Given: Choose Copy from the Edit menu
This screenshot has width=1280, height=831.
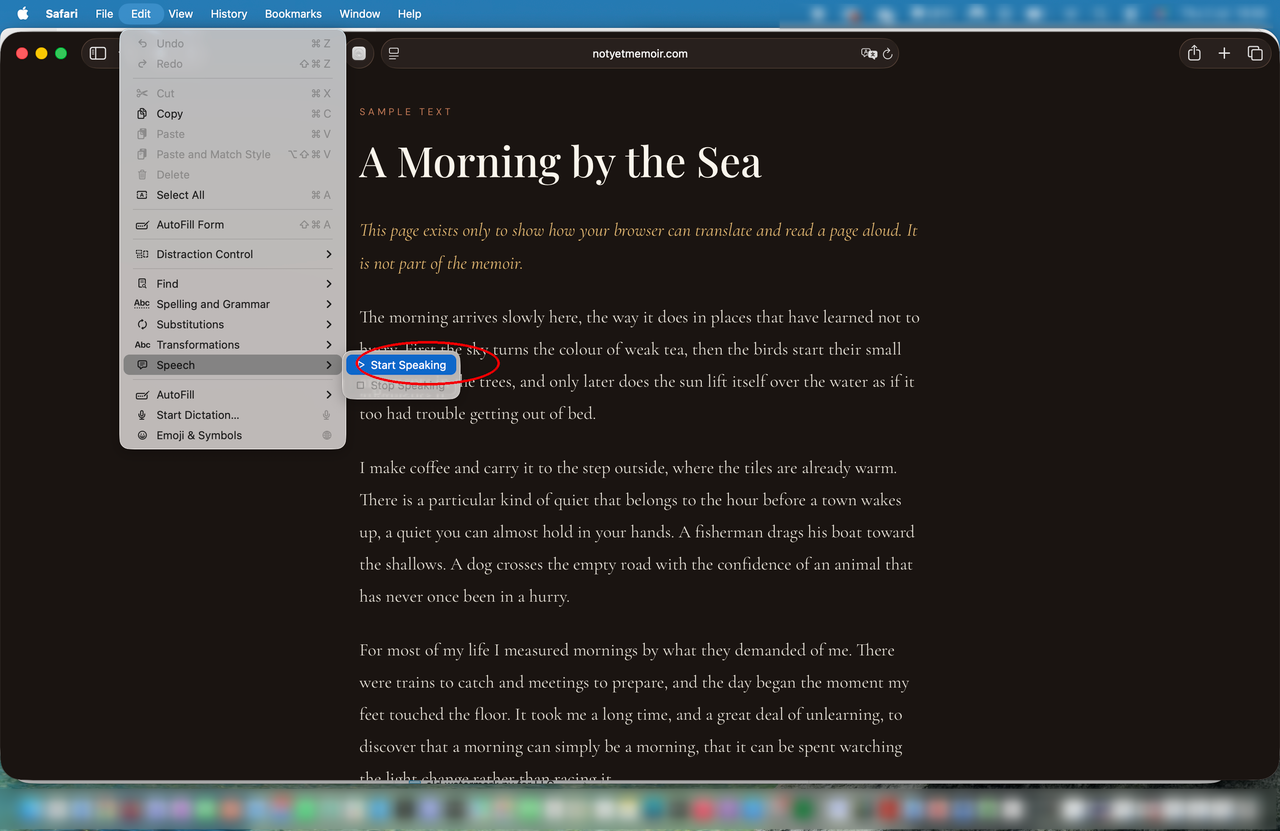Looking at the screenshot, I should (x=233, y=114).
